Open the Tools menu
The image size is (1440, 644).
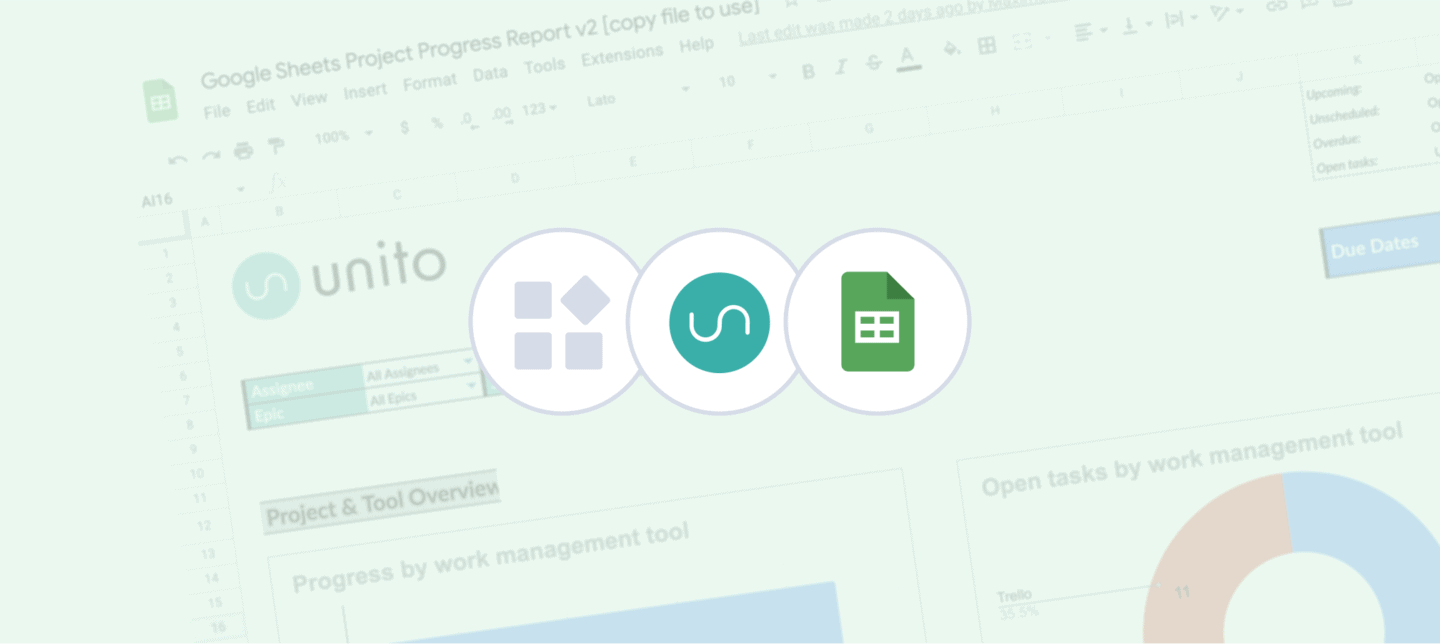(x=545, y=67)
